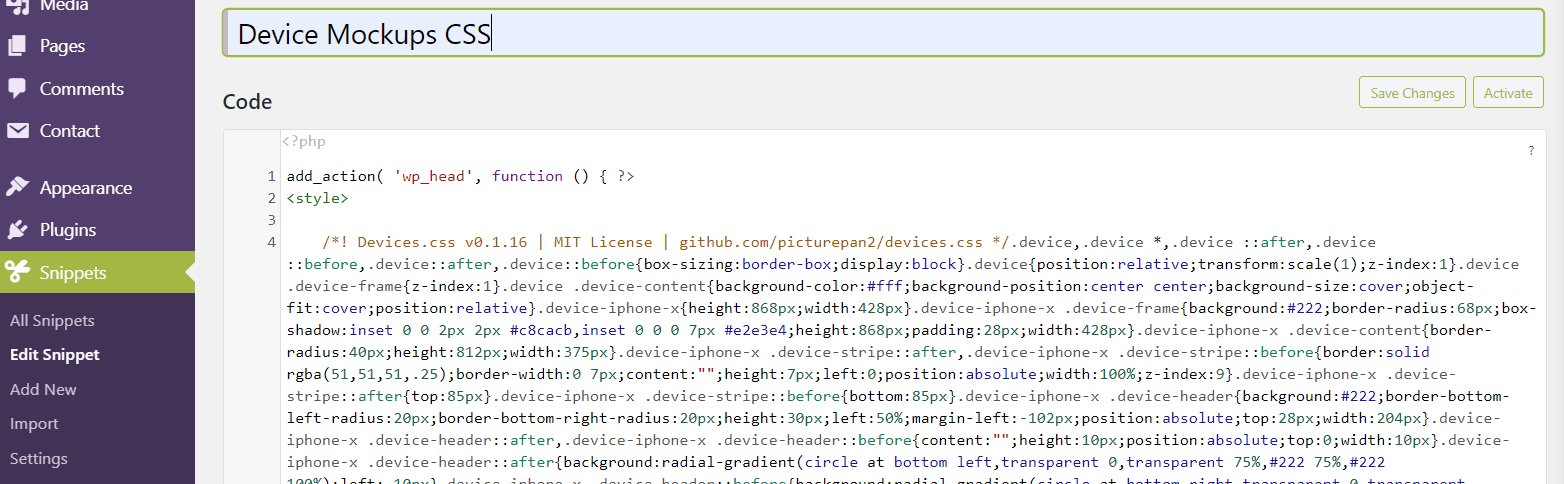Open the Import submenu item
Screen dimensions: 1564x484
pos(34,424)
